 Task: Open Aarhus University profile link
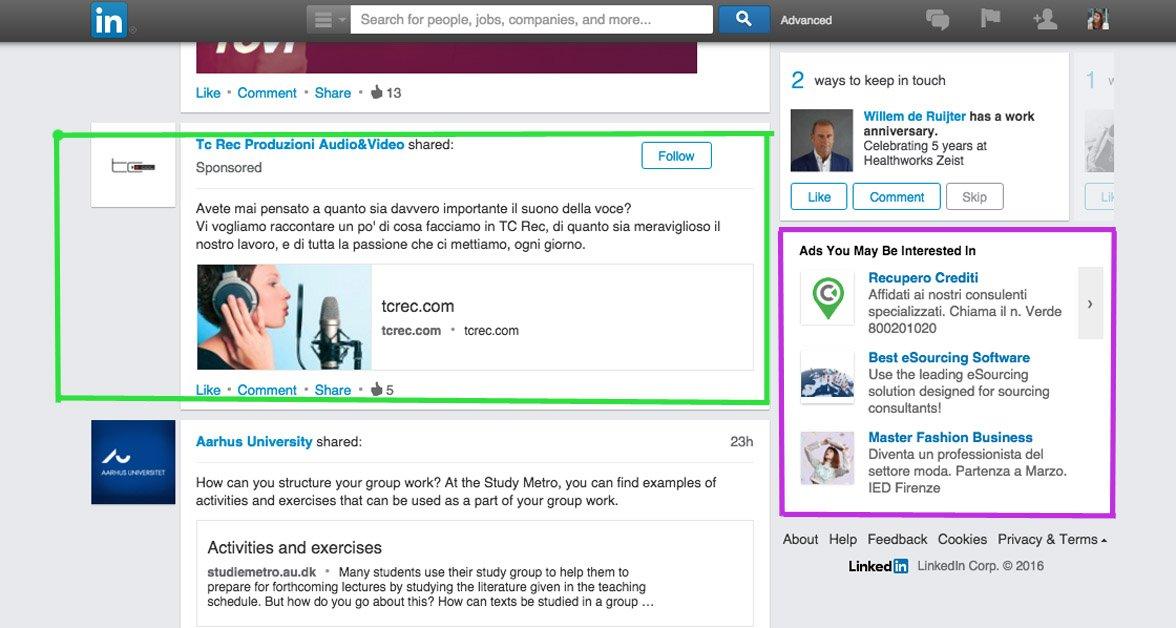254,442
